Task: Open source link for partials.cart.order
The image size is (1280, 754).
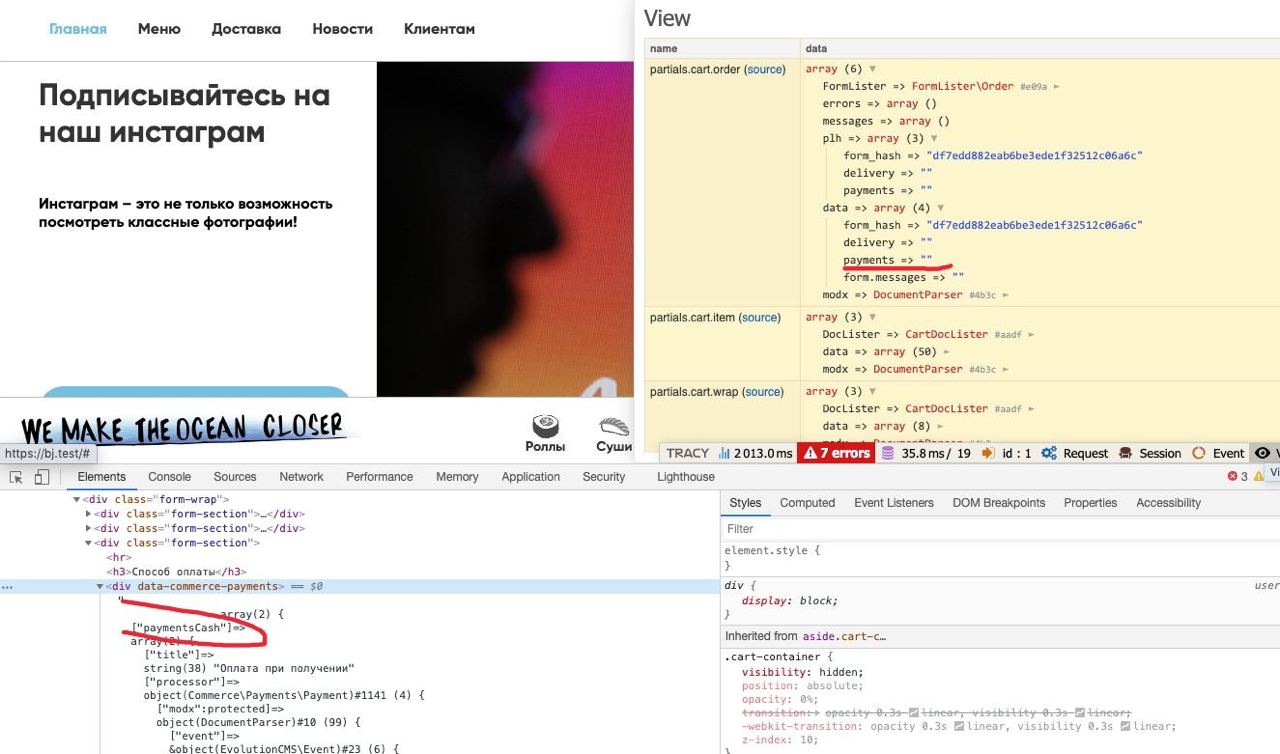Action: 765,69
